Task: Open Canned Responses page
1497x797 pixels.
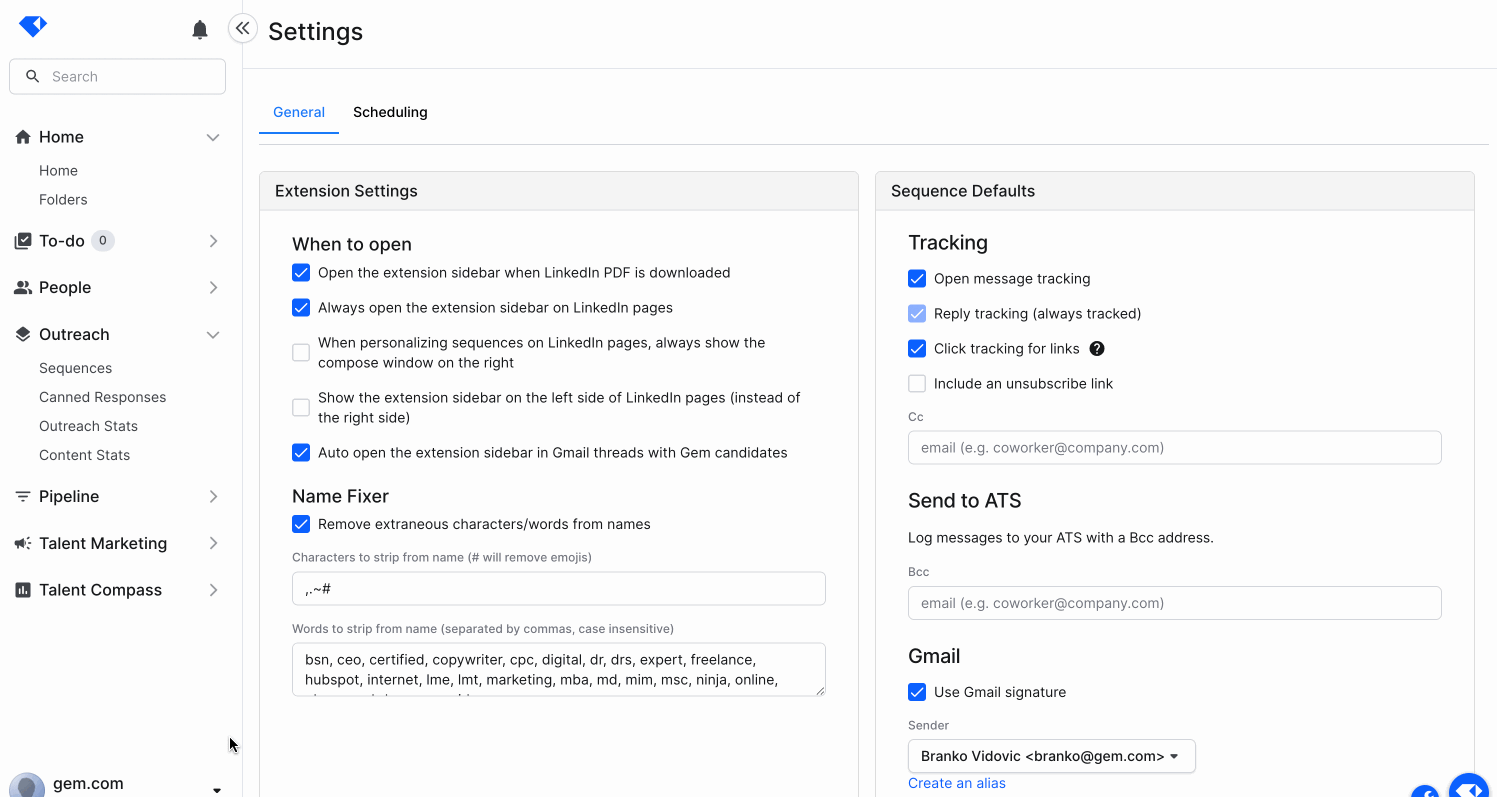Action: tap(102, 398)
